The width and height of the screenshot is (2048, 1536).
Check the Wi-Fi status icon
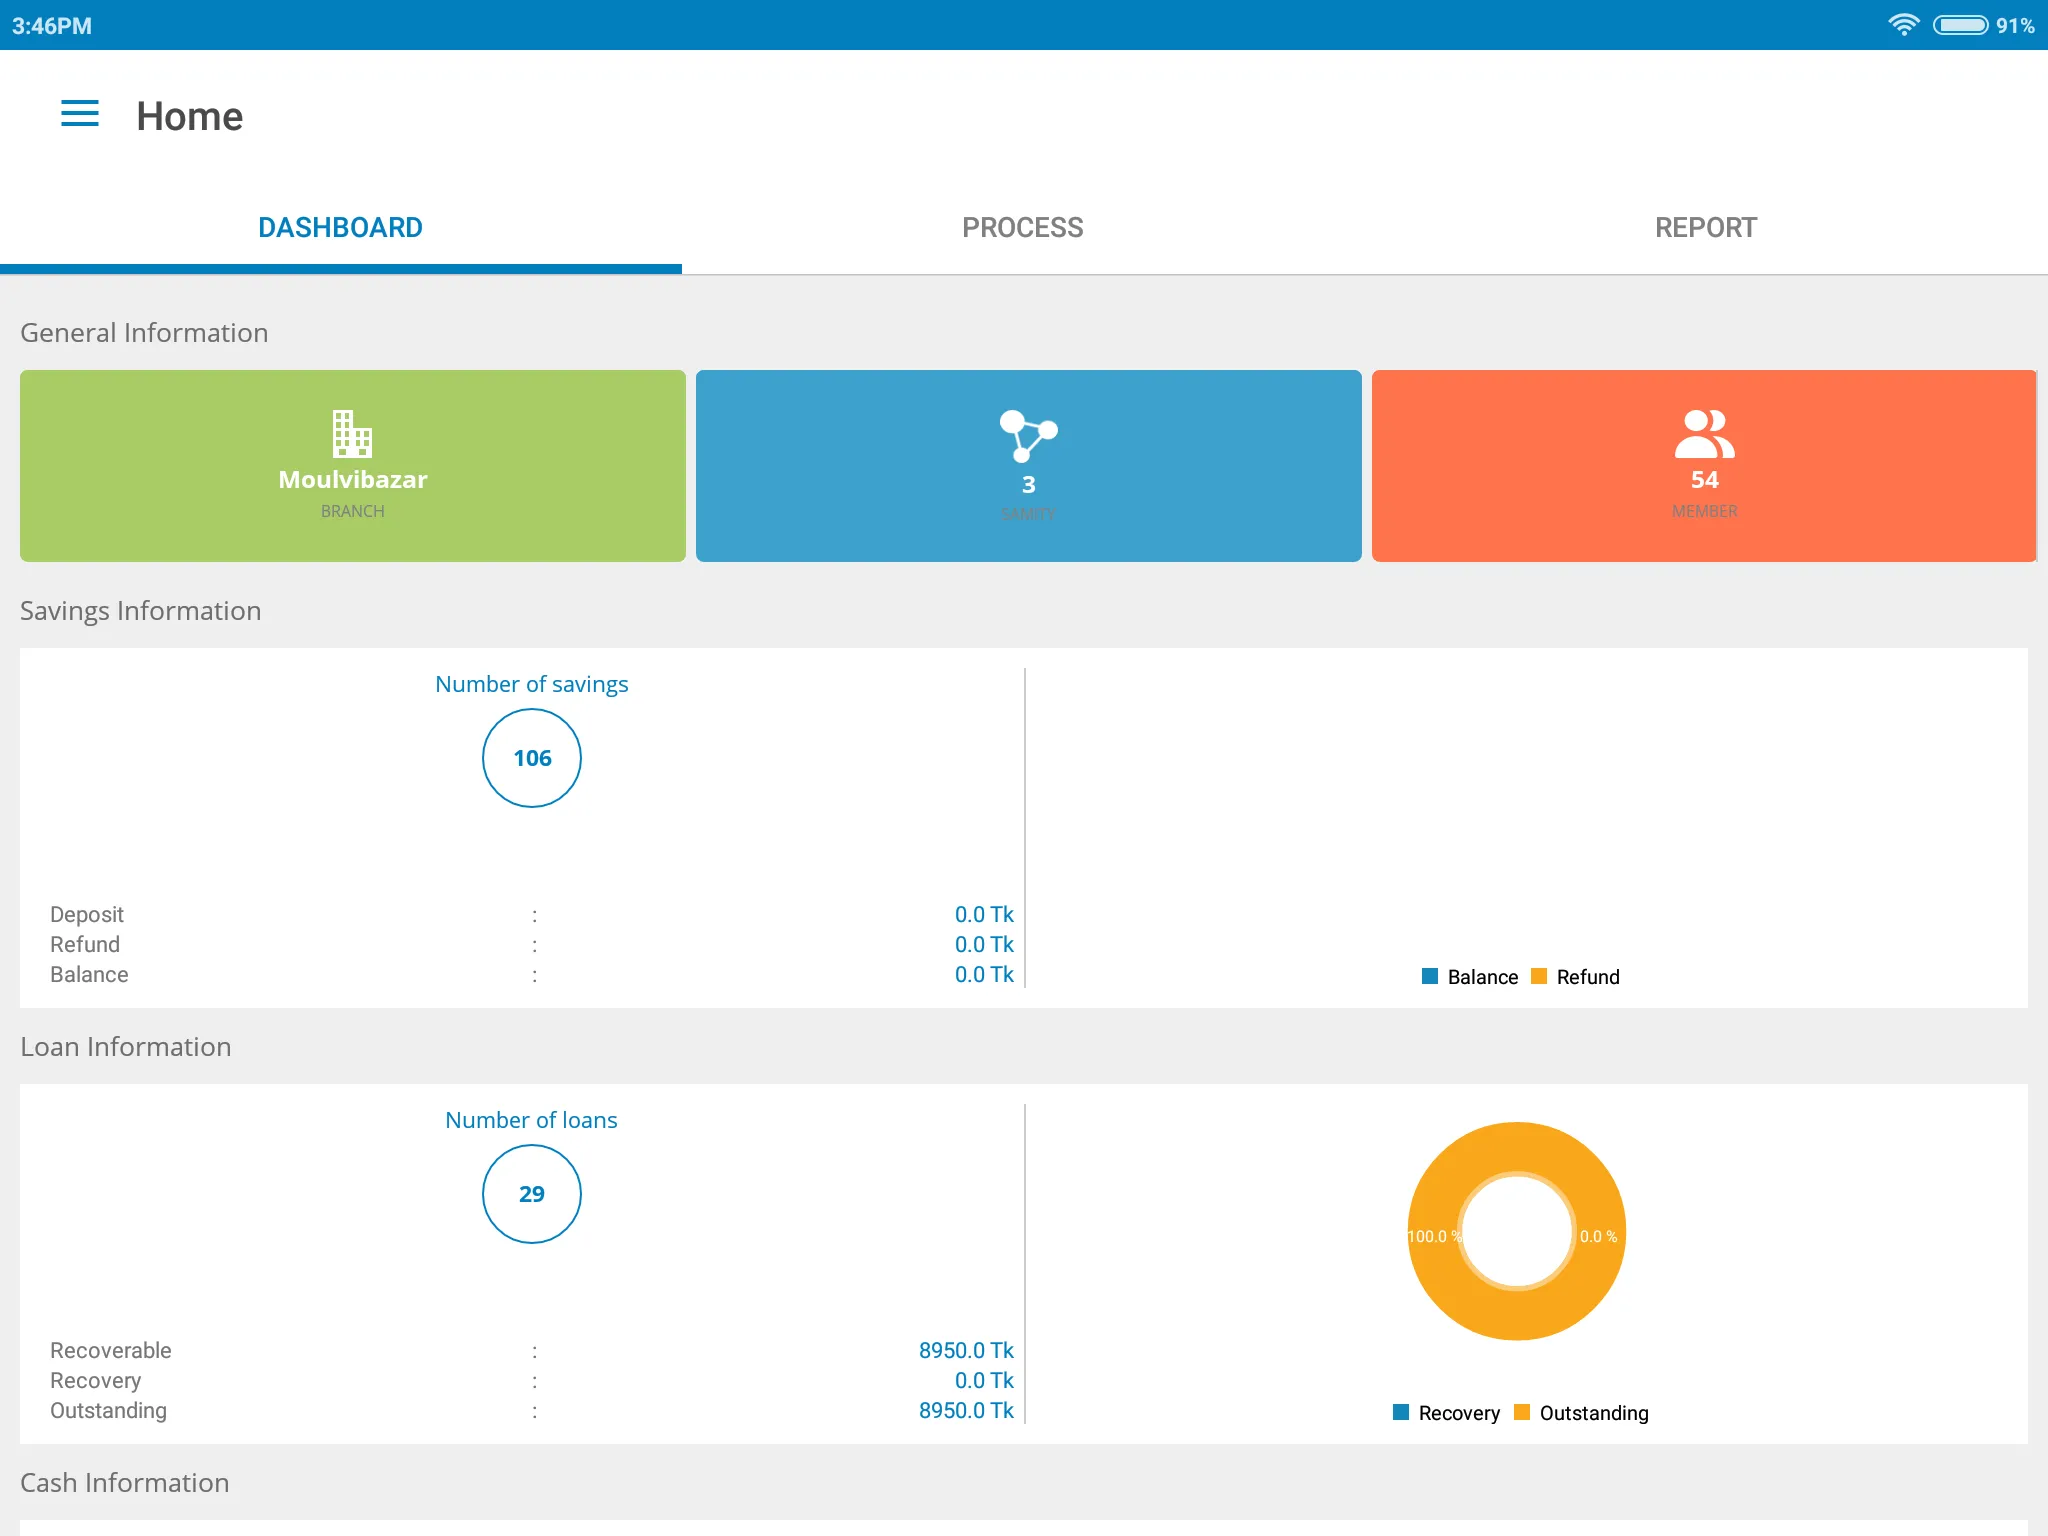[x=1904, y=25]
